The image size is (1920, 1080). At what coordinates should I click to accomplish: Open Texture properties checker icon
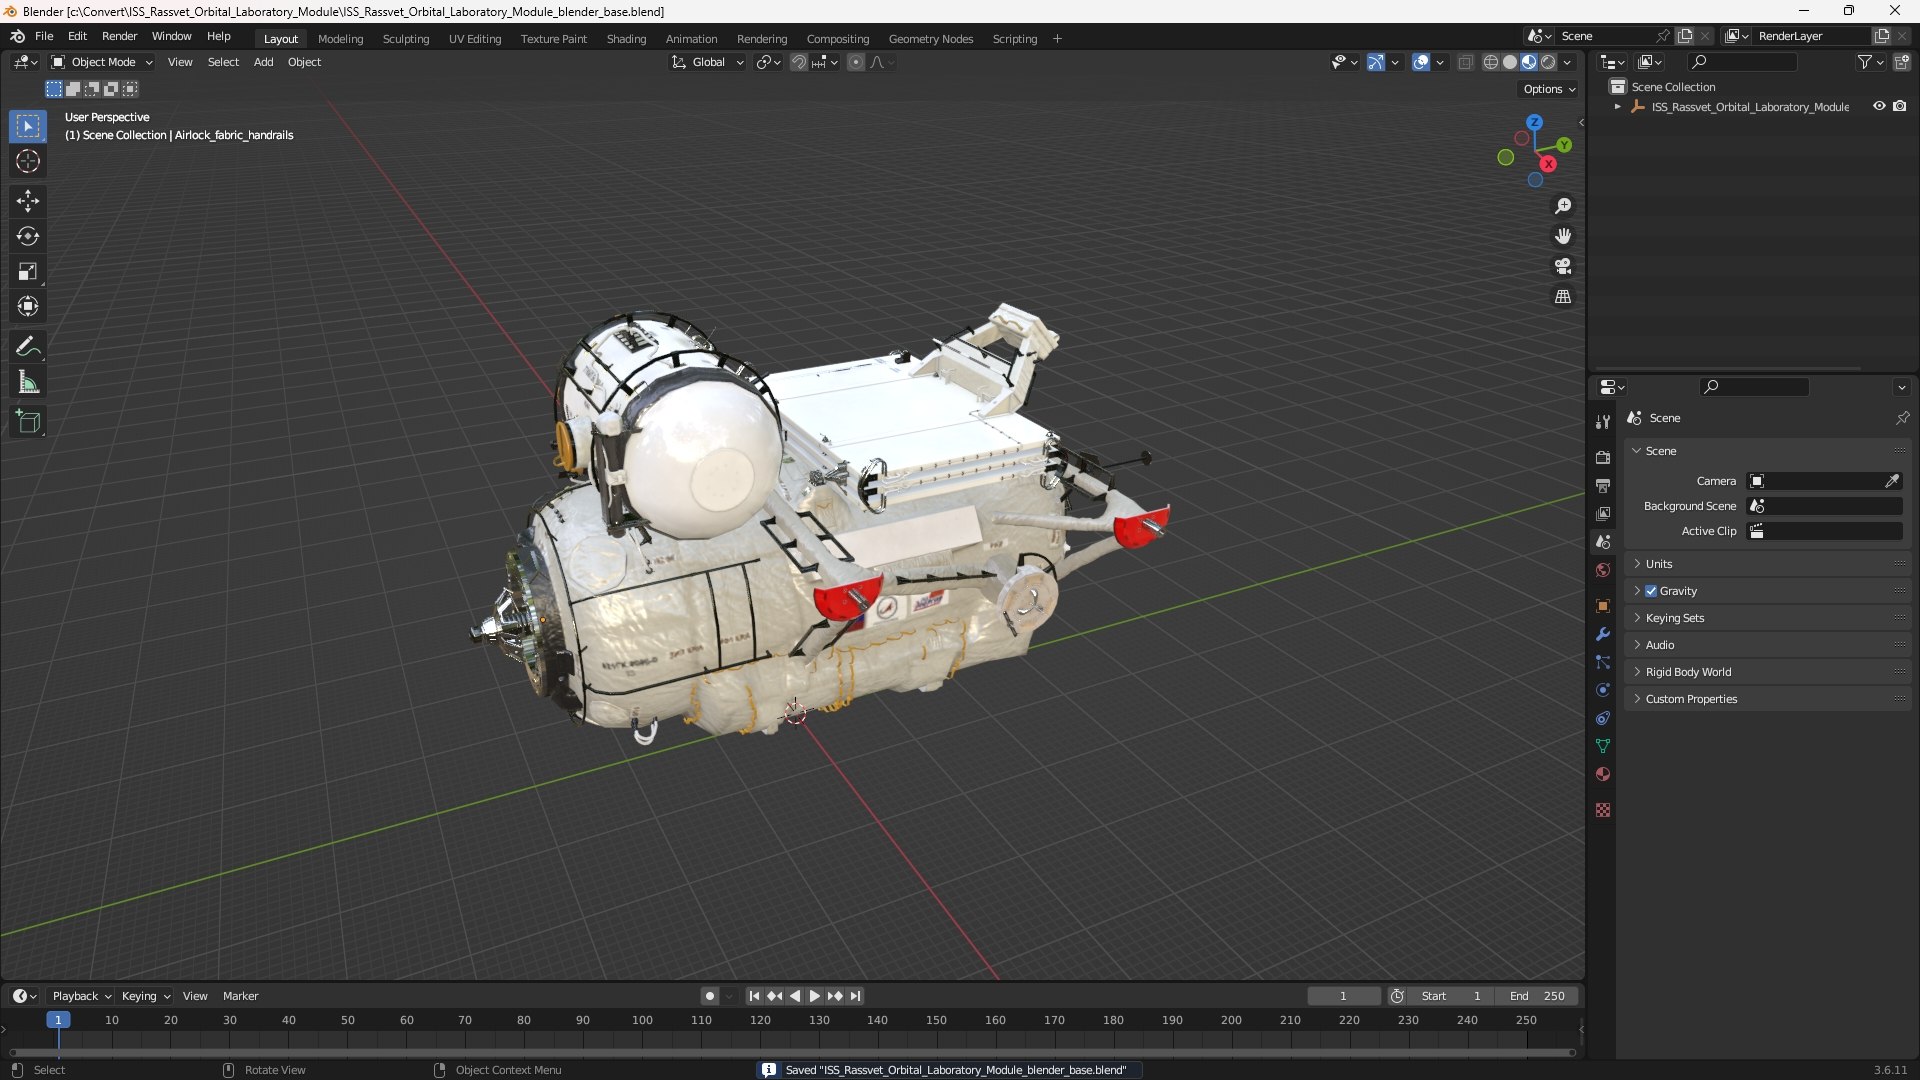[x=1603, y=810]
